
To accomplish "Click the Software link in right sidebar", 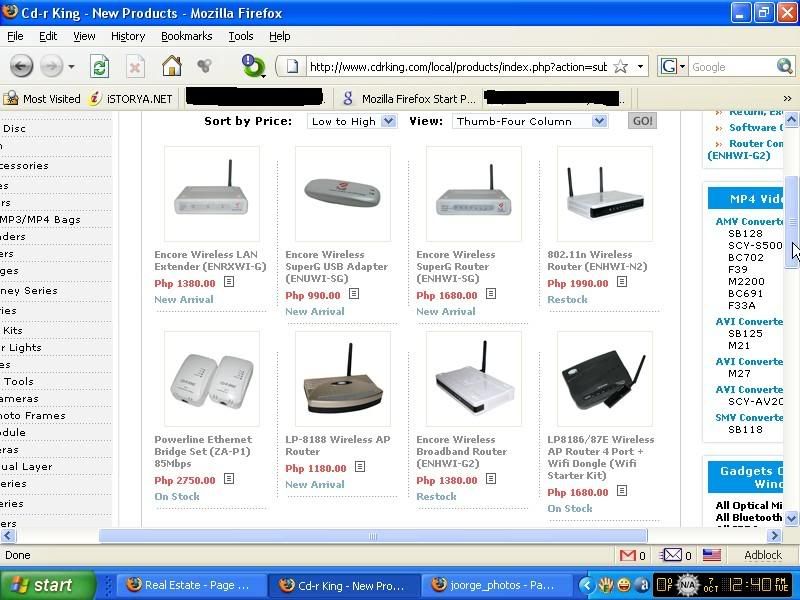I will (x=756, y=128).
